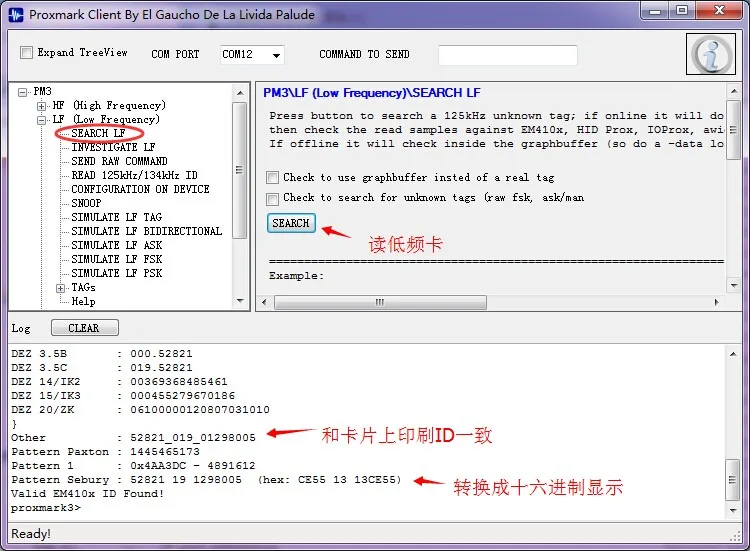Click the Proxmark app icon in title bar
The height and width of the screenshot is (551, 750).
(x=16, y=15)
